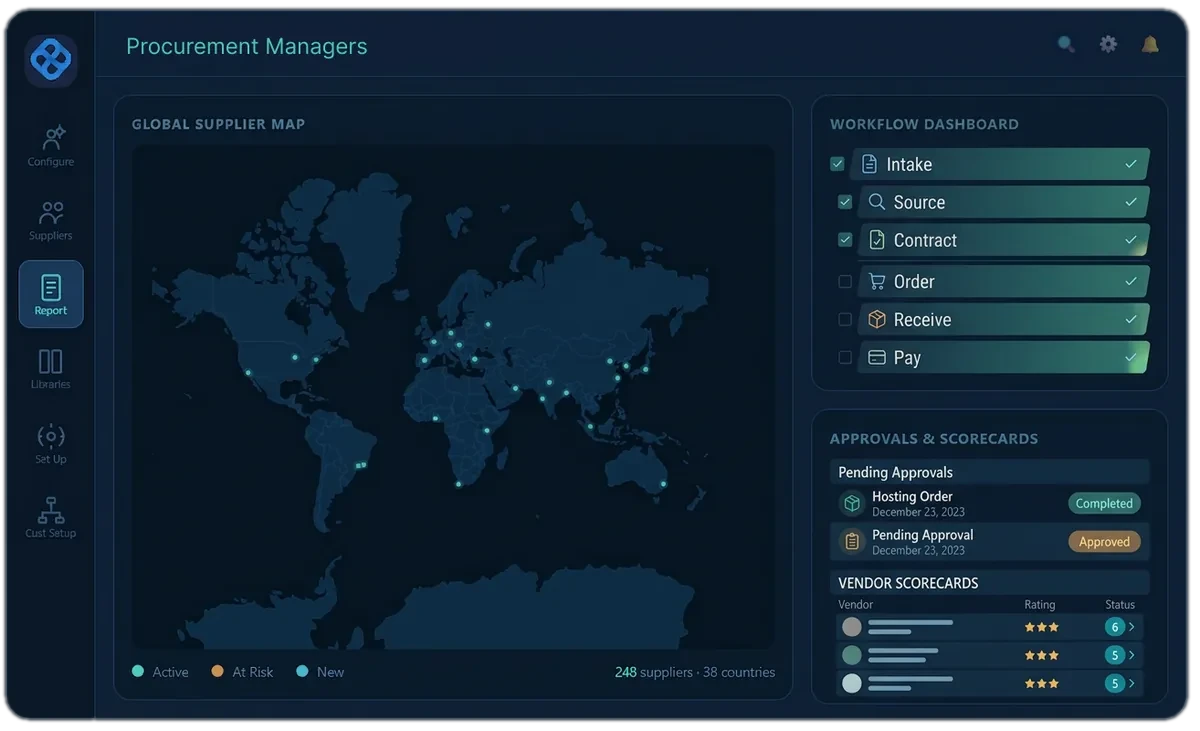Open the Libraries sidebar item
Screen dimensions: 1200x731
[51, 368]
